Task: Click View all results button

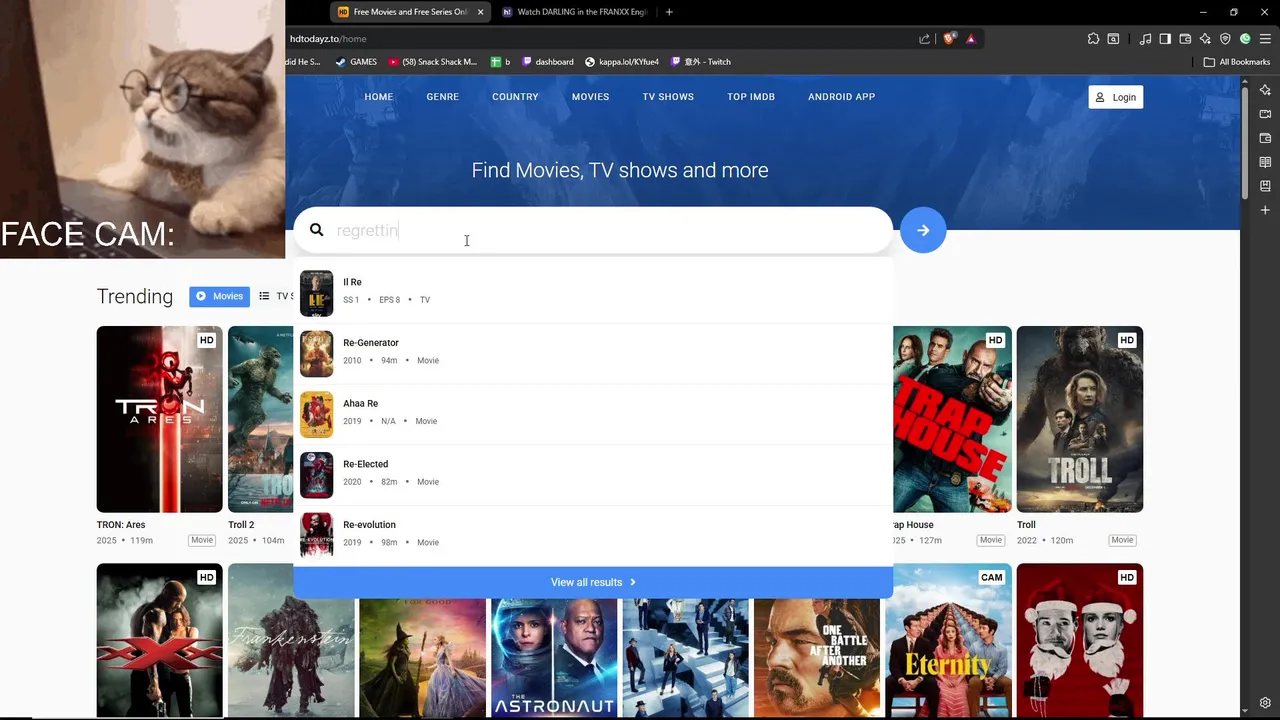Action: click(x=593, y=582)
